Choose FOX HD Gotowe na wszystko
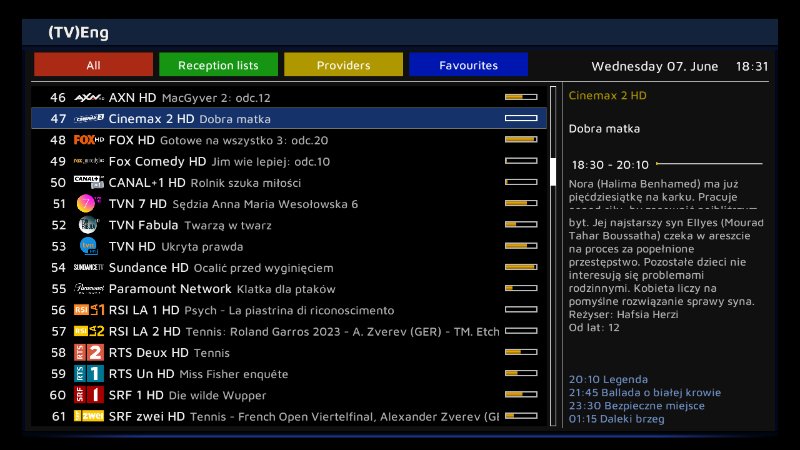800x450 pixels. point(289,140)
